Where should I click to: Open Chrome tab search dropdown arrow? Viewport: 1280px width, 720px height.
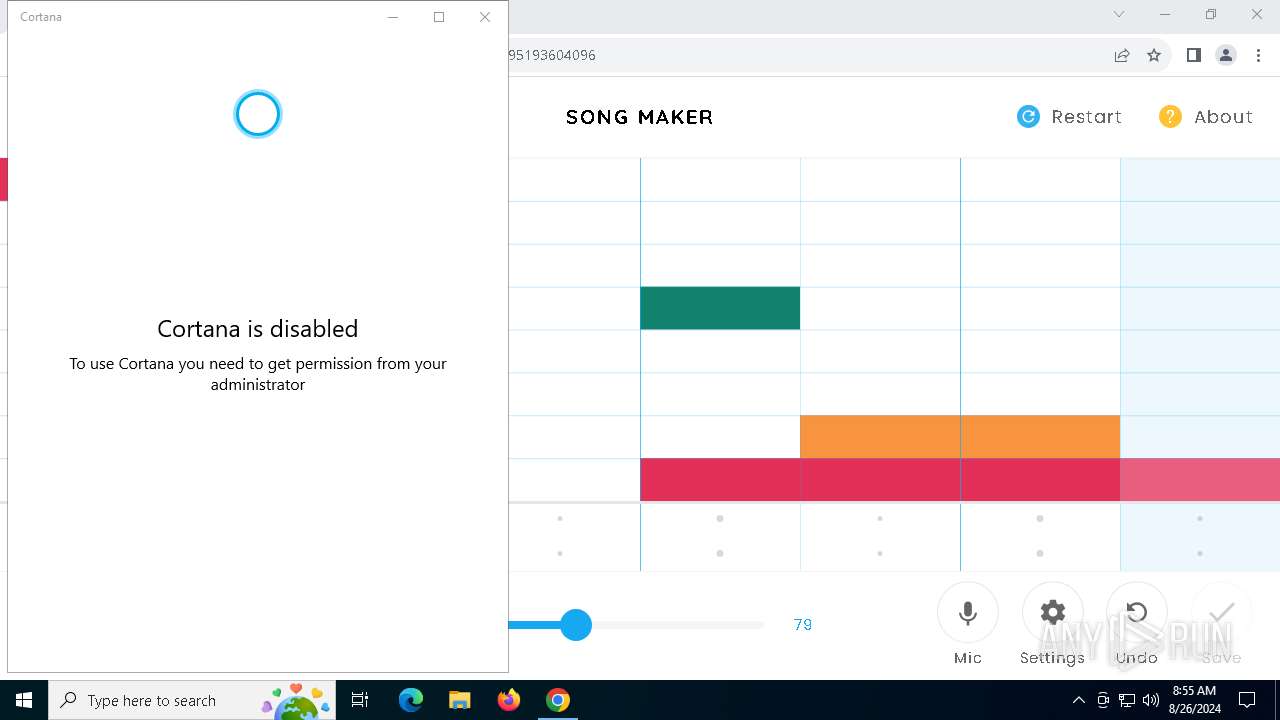pos(1119,15)
